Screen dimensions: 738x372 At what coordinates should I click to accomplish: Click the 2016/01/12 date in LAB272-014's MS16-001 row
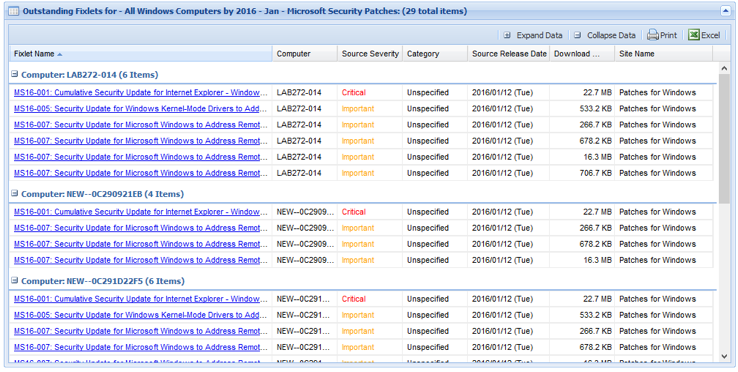502,92
